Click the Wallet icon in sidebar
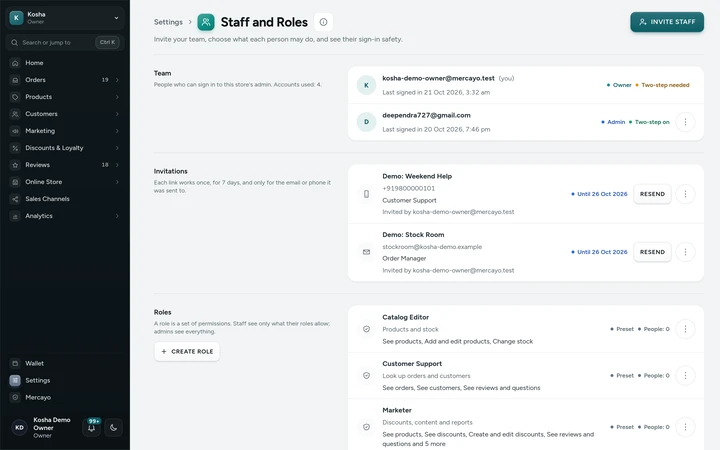The height and width of the screenshot is (450, 720). 15,363
